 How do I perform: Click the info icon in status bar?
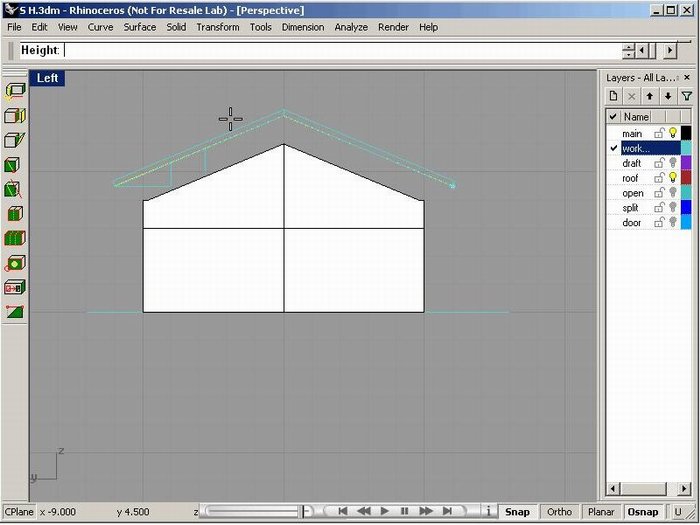tap(488, 511)
